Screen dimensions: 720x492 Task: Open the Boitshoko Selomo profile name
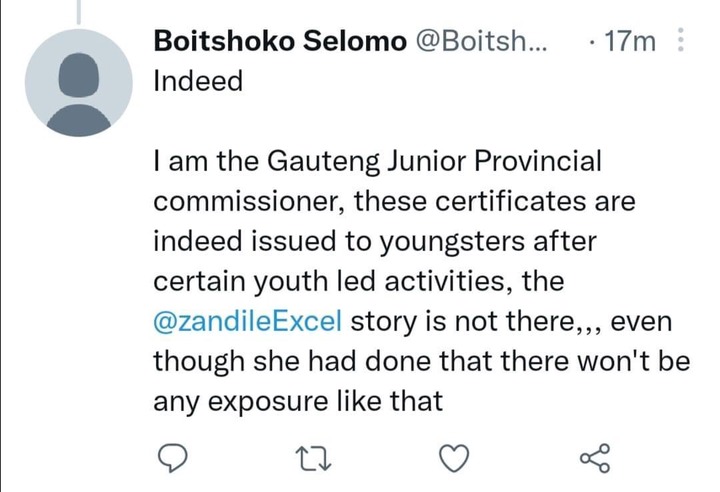[280, 41]
